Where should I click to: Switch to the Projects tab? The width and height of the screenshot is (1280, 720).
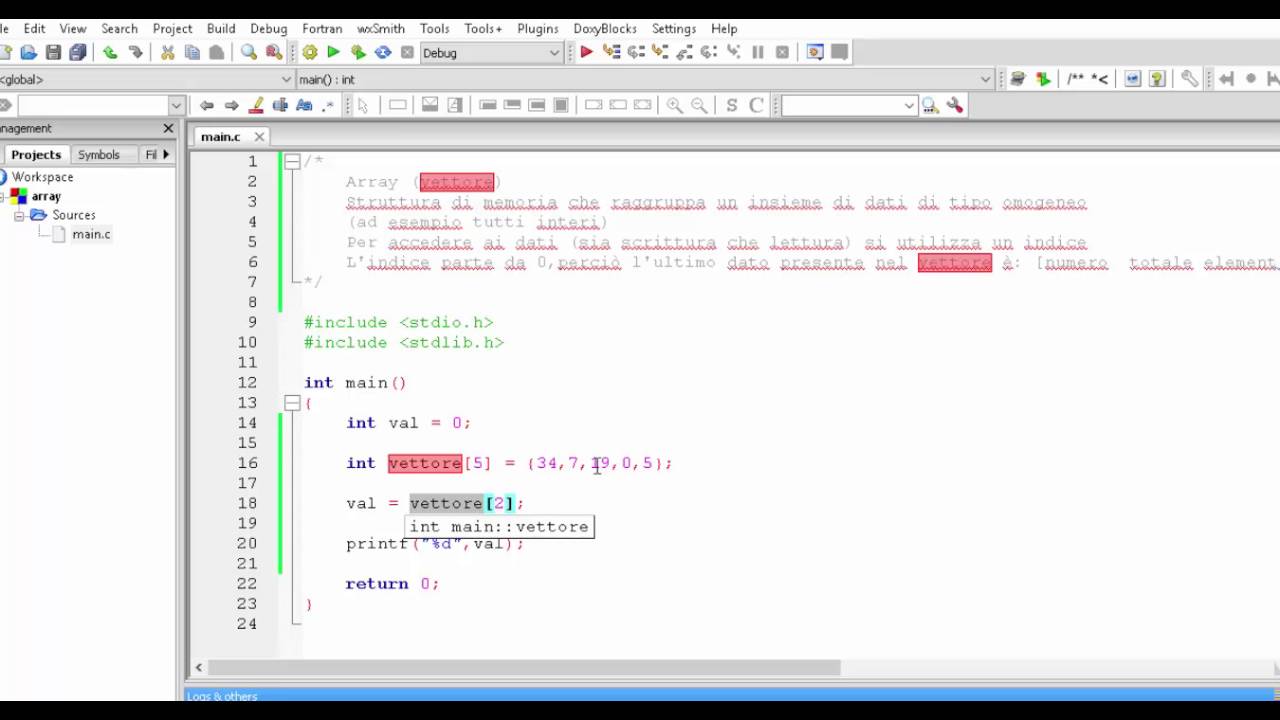click(36, 155)
